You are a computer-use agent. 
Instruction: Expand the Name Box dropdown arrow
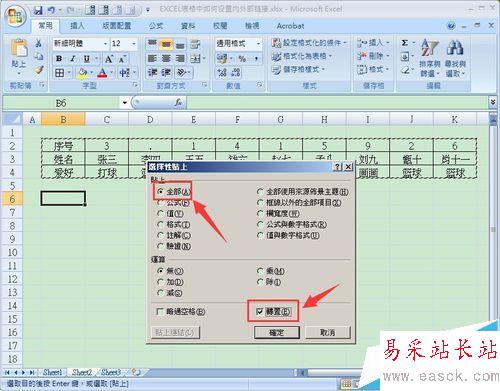click(x=125, y=103)
